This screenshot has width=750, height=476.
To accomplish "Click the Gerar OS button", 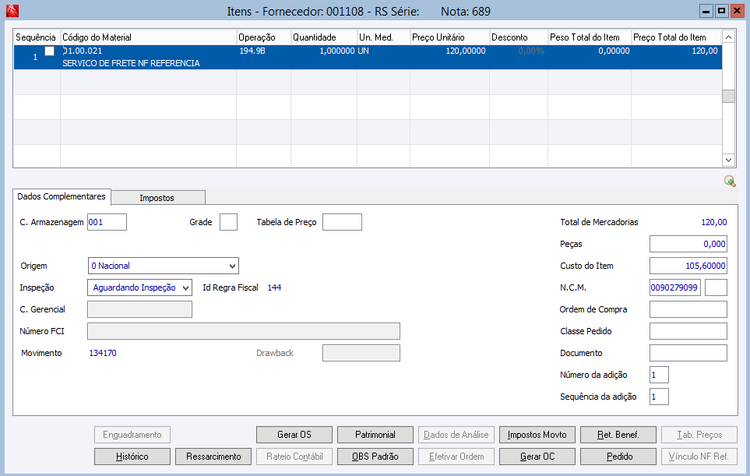I will tap(294, 434).
